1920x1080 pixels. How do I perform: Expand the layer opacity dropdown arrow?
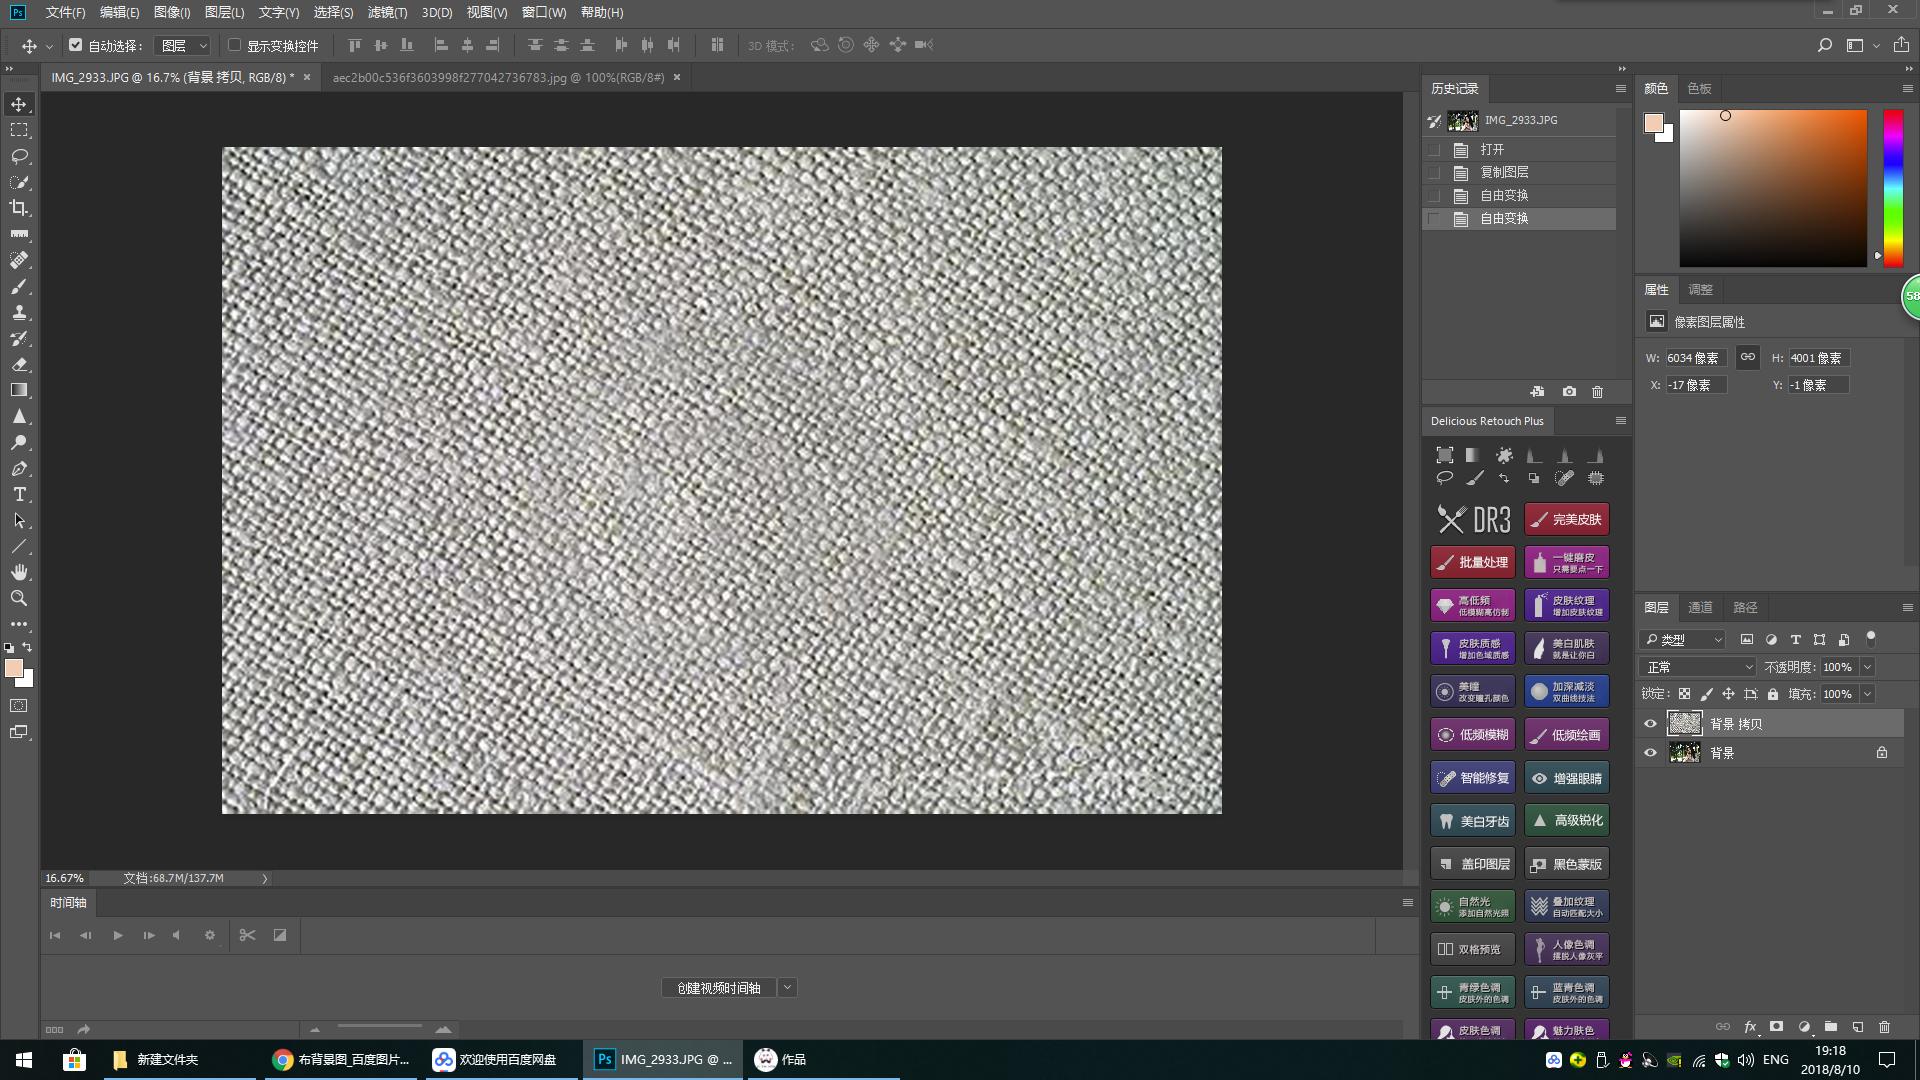click(x=1867, y=667)
